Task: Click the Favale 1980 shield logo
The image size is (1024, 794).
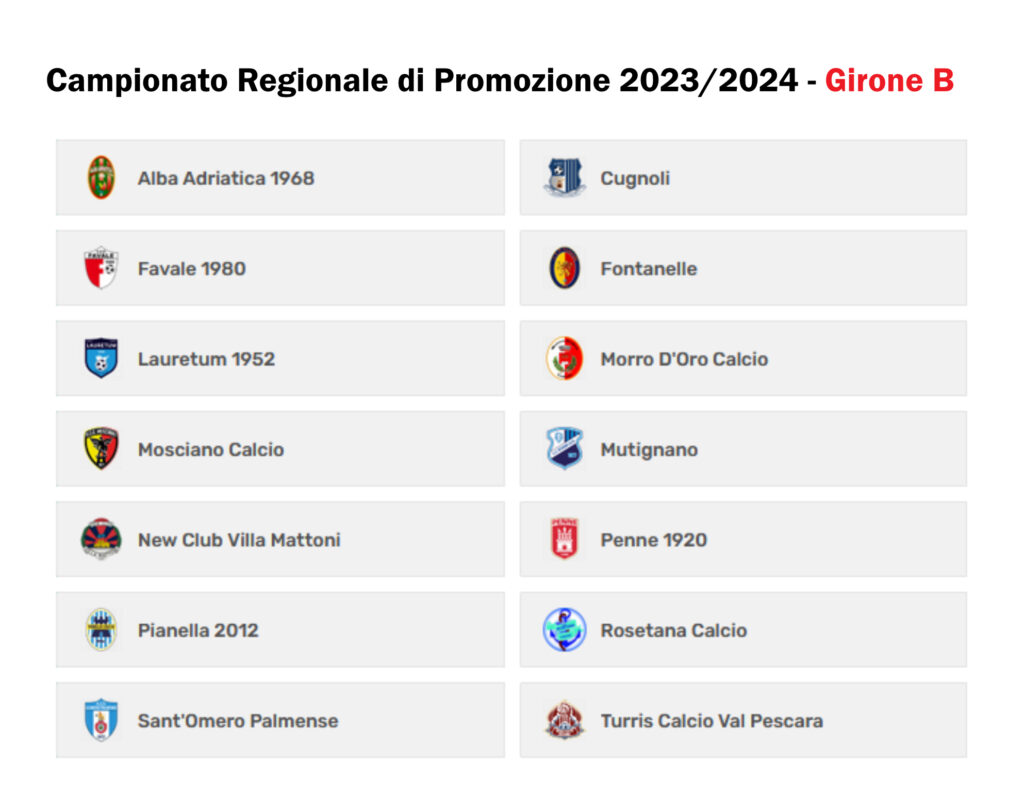Action: (x=101, y=268)
